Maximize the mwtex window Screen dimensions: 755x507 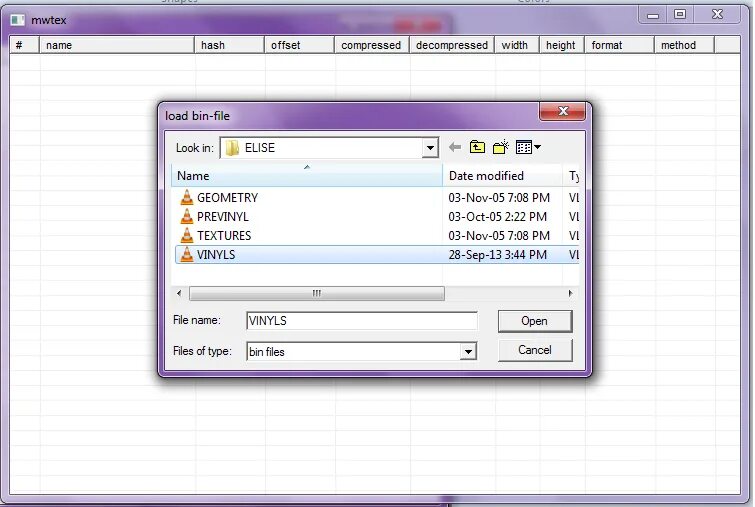coord(680,14)
